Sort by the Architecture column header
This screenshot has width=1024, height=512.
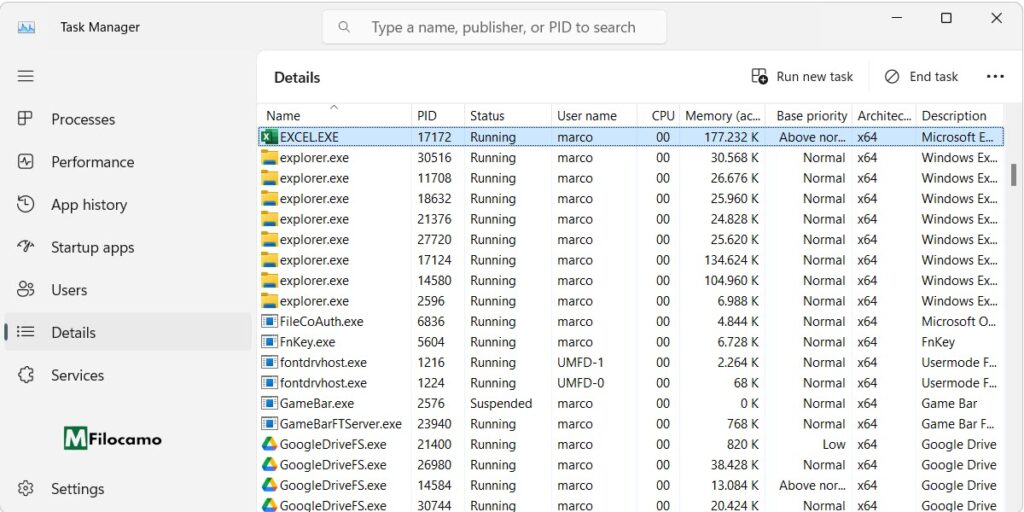pyautogui.click(x=884, y=116)
